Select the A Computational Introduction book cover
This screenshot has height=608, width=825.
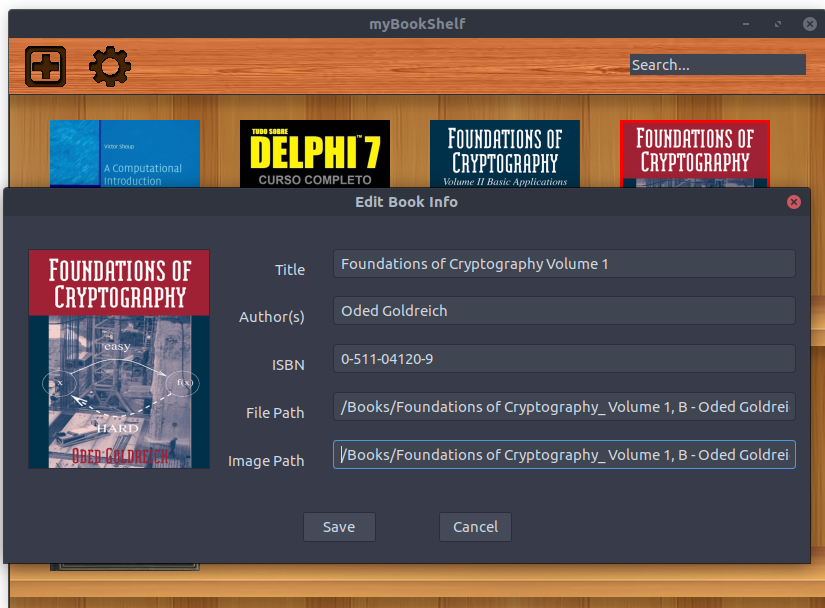125,153
